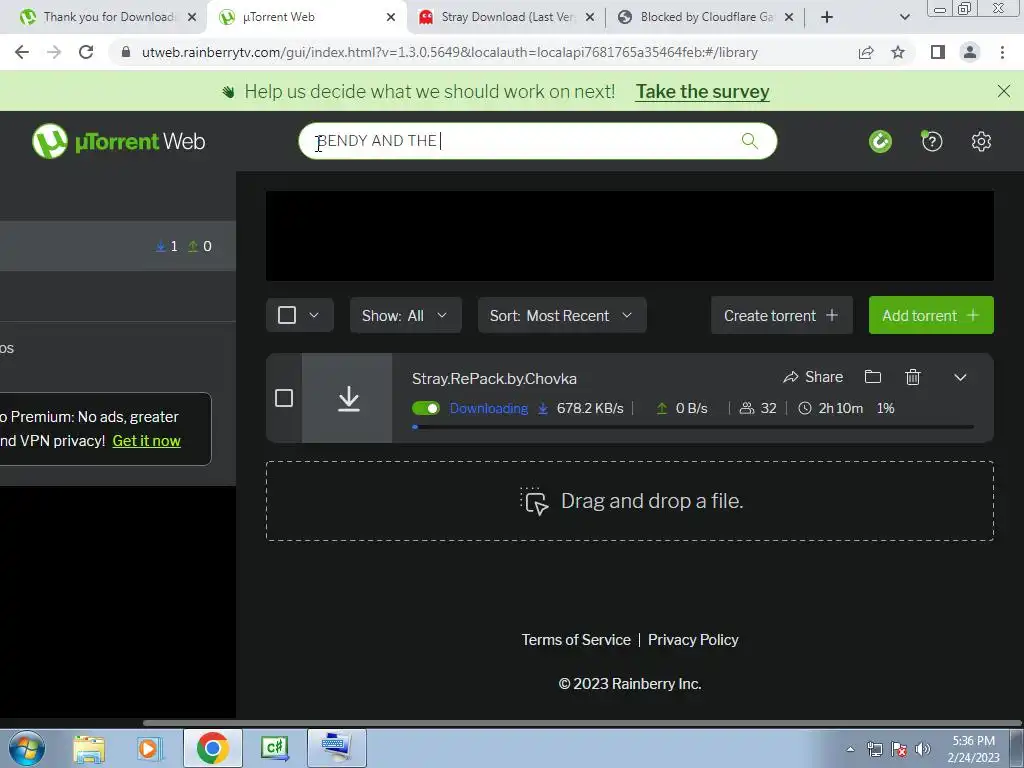Screen dimensions: 1024x768
Task: Close the Stray Download tab
Action: pos(590,17)
